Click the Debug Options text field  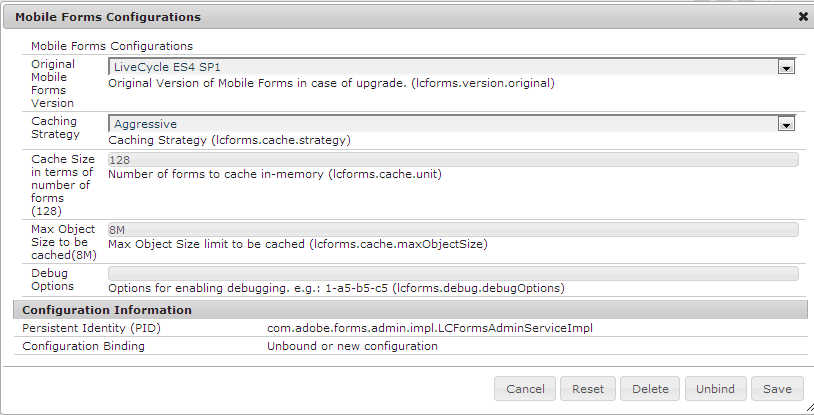452,273
